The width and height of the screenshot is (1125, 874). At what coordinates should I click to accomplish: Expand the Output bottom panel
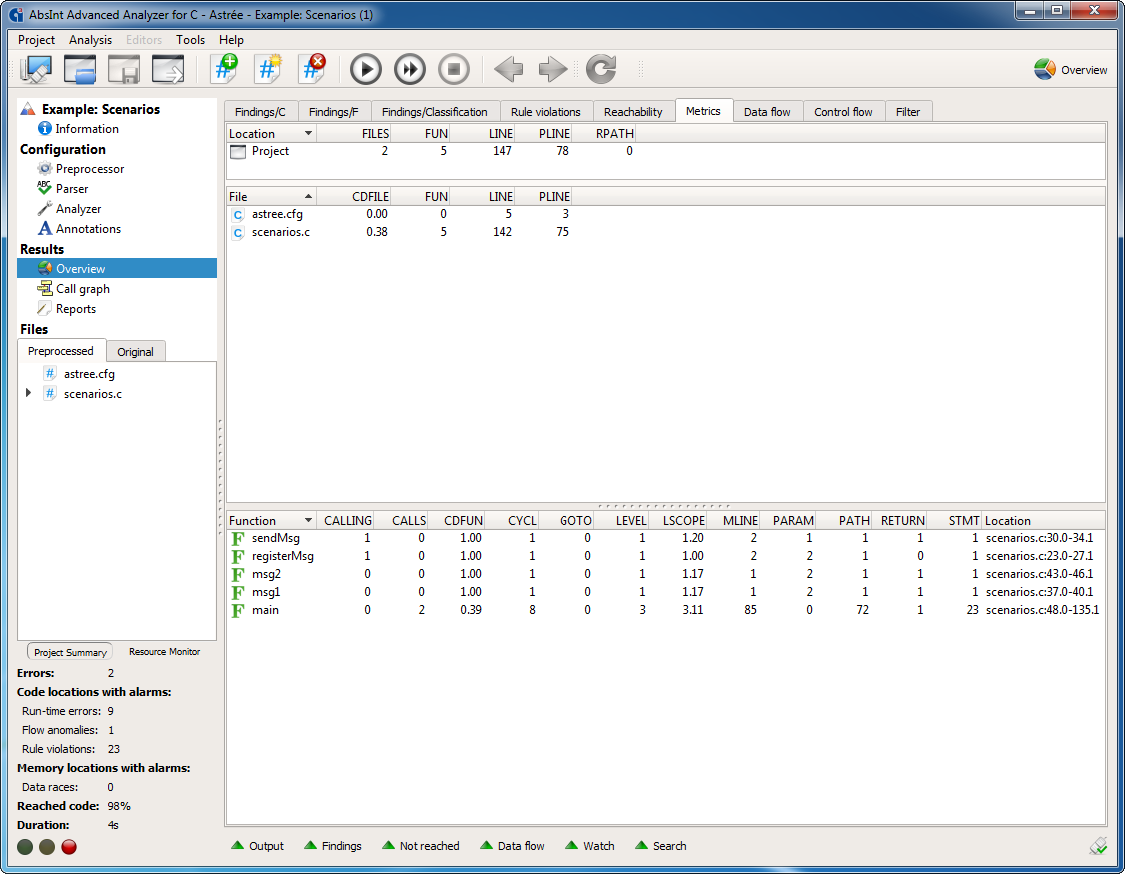[x=258, y=846]
